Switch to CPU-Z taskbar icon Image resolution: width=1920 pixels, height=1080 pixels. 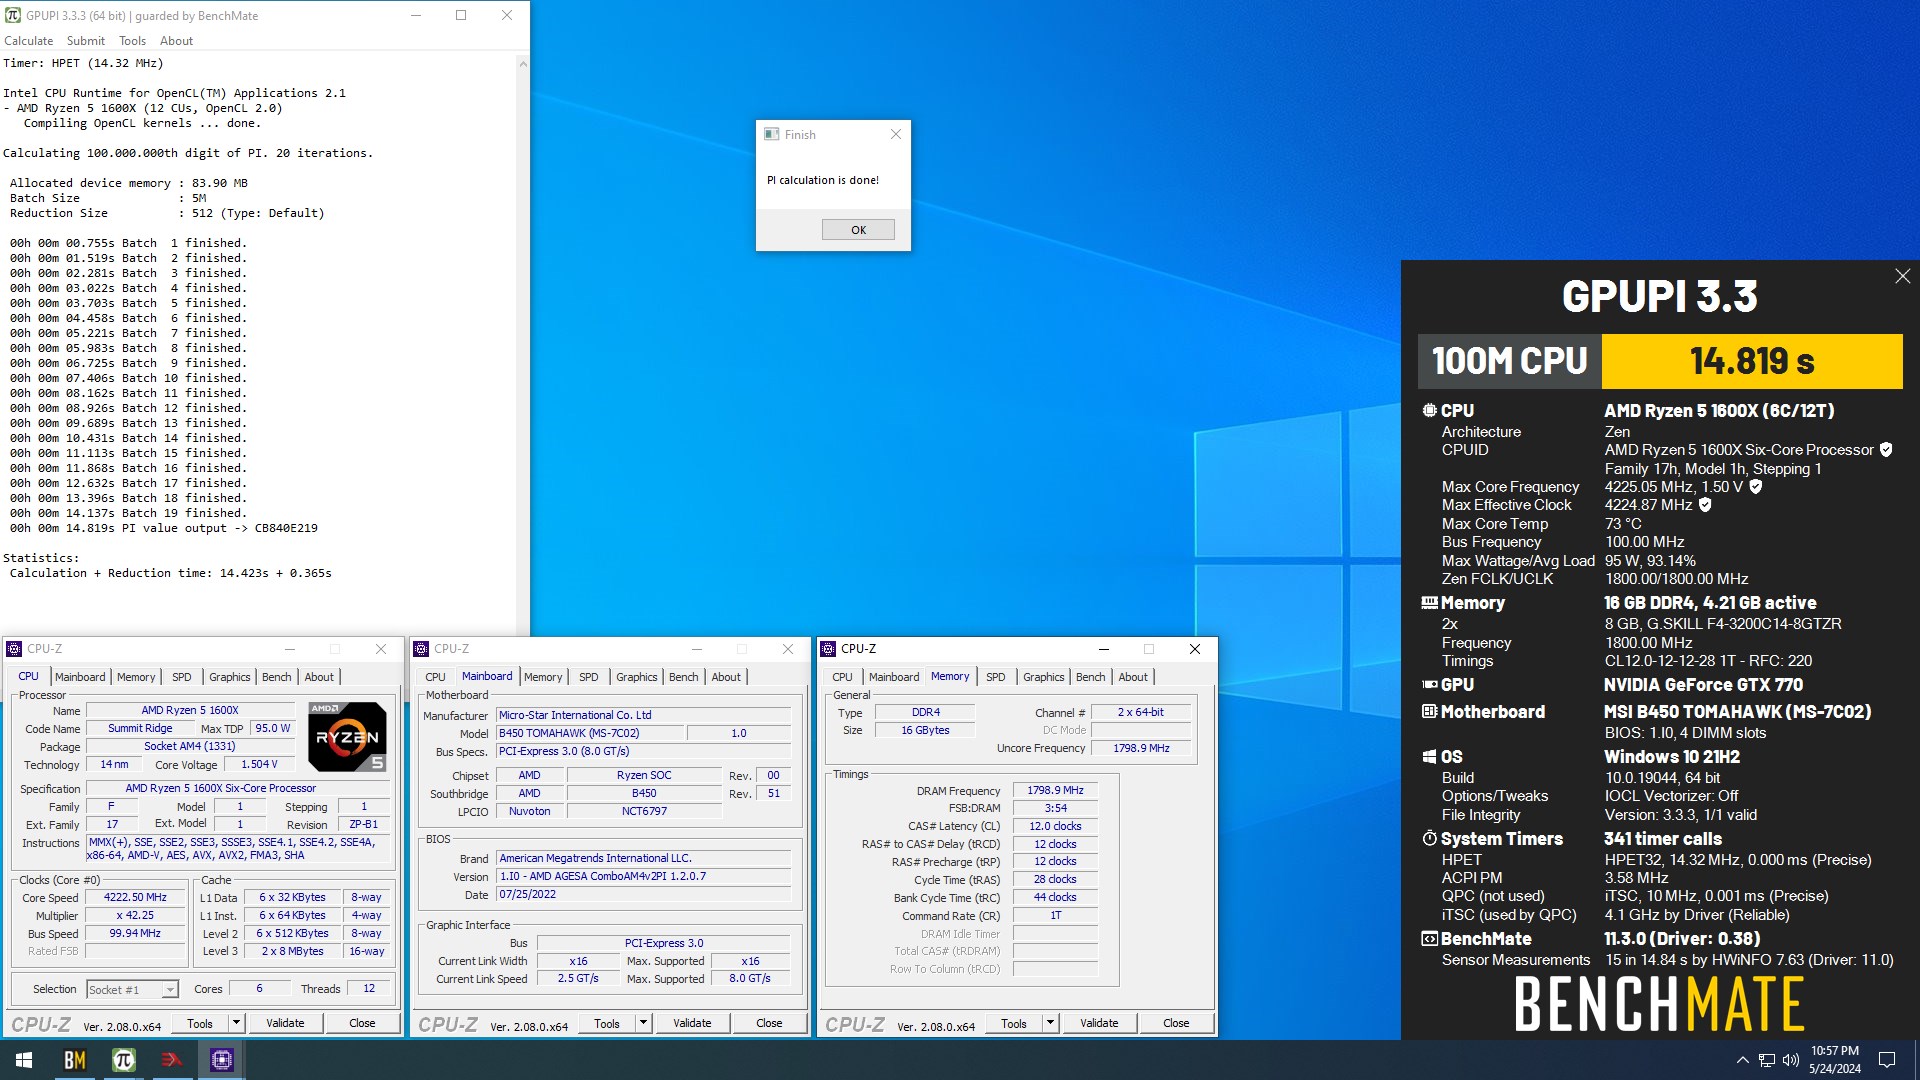click(x=221, y=1060)
